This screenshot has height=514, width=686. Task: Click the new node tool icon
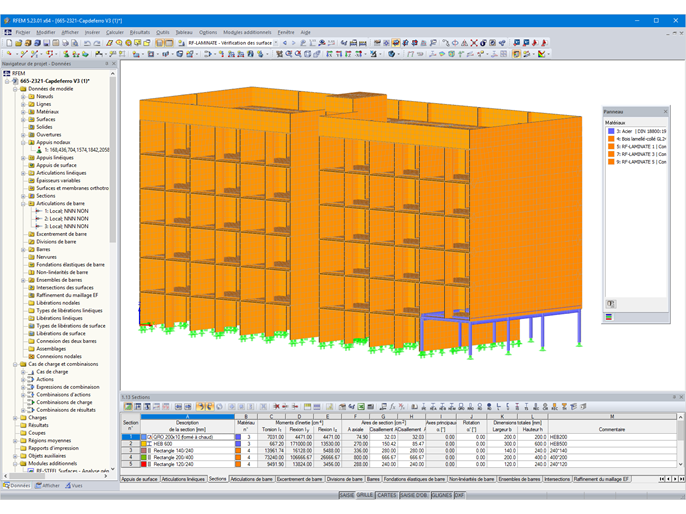[9, 54]
